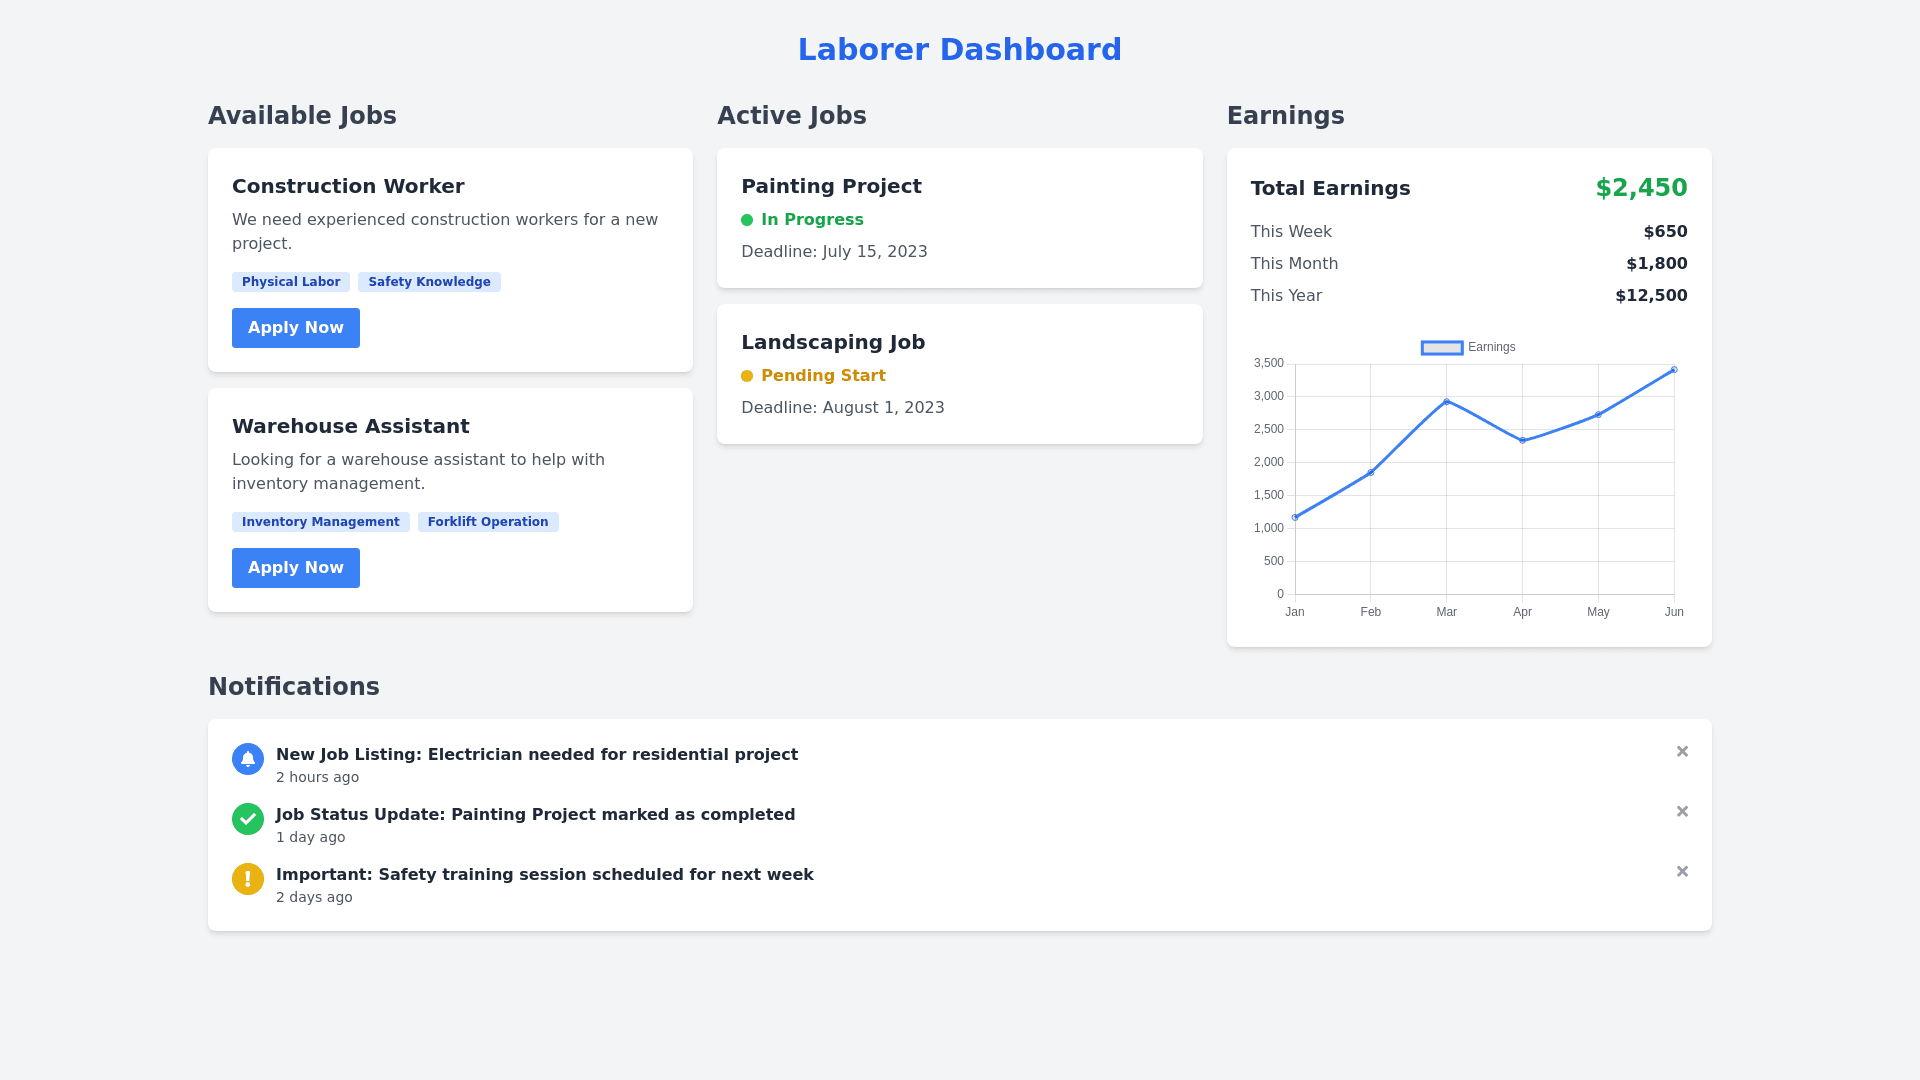The height and width of the screenshot is (1080, 1920).
Task: Click the $2,450 total earnings amount
Action: pyautogui.click(x=1641, y=188)
